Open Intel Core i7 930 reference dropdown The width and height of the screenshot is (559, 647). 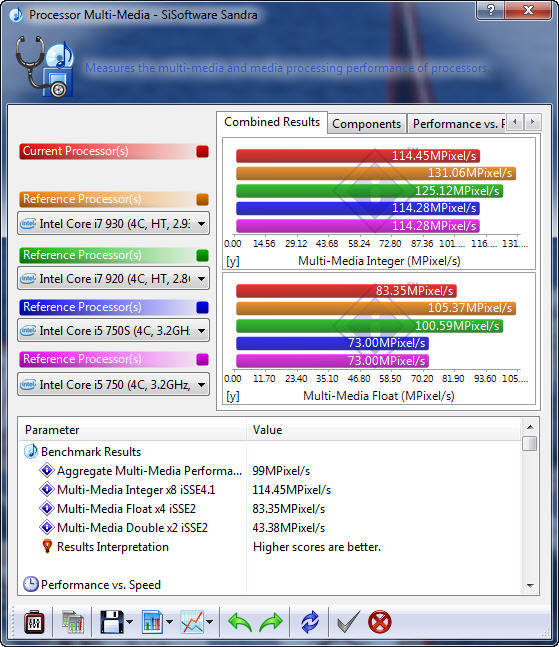[113, 224]
